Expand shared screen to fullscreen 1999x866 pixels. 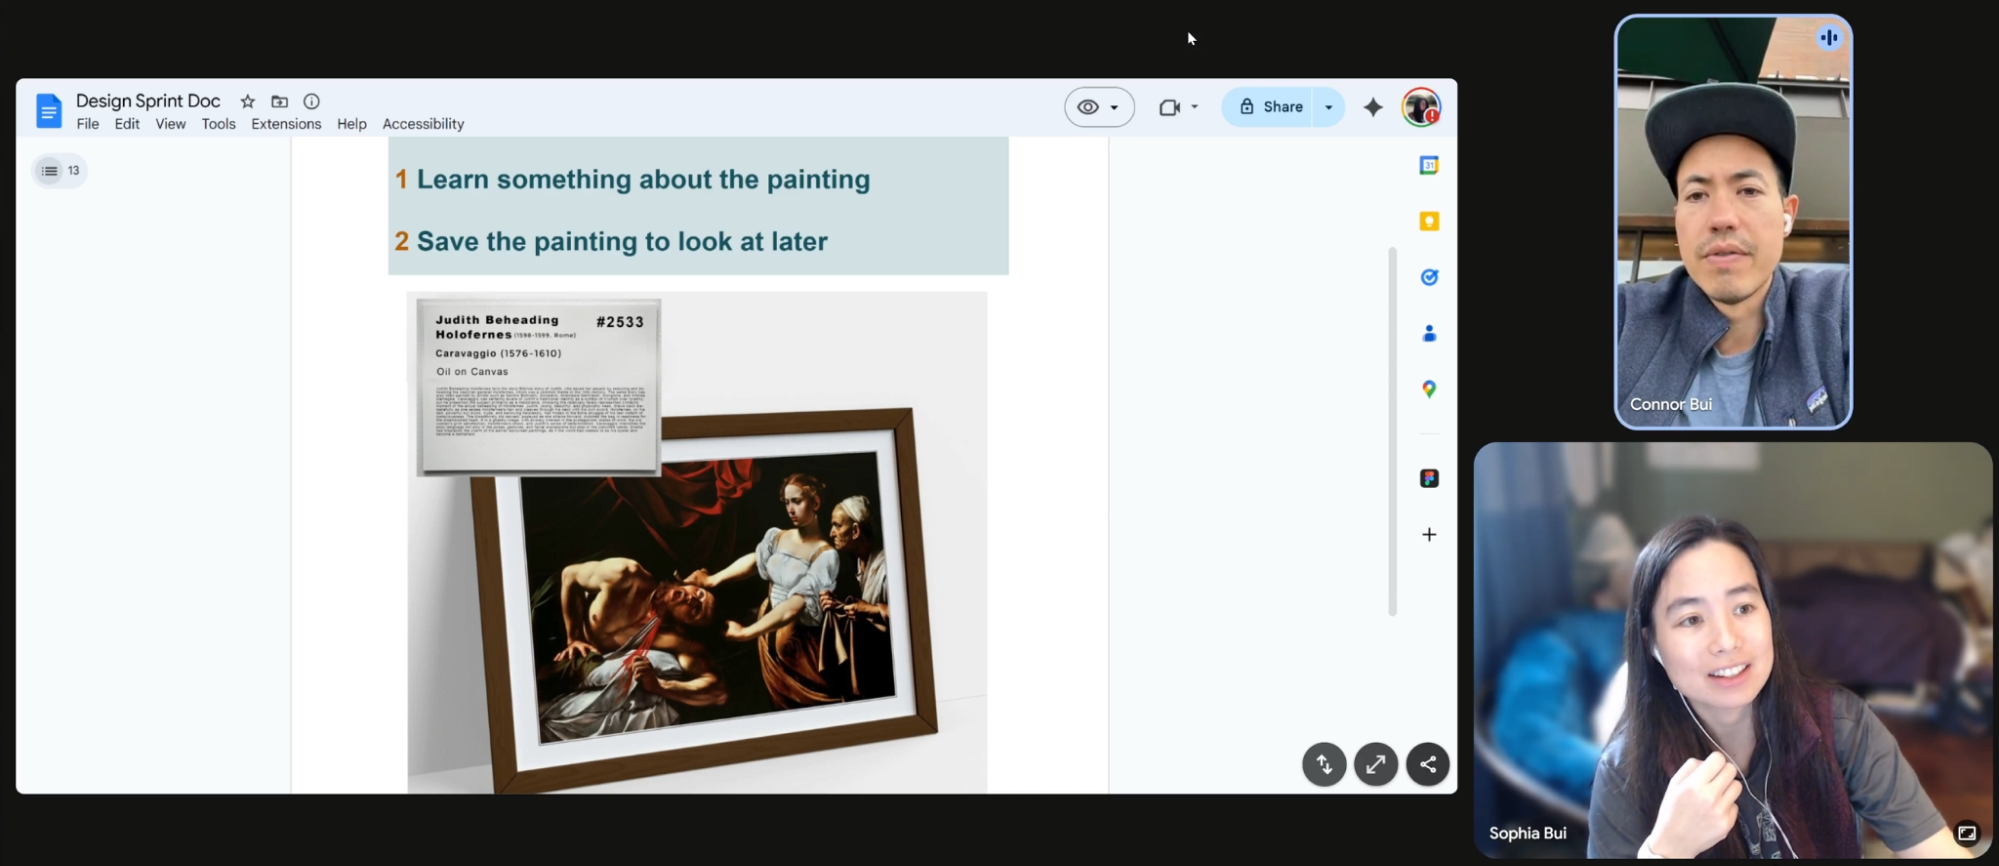1376,765
